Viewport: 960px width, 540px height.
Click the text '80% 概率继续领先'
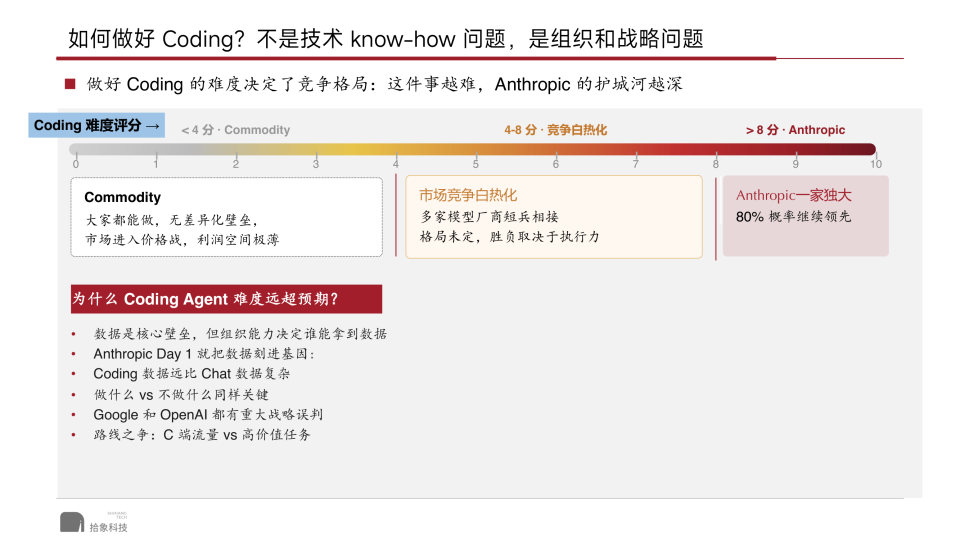[793, 217]
